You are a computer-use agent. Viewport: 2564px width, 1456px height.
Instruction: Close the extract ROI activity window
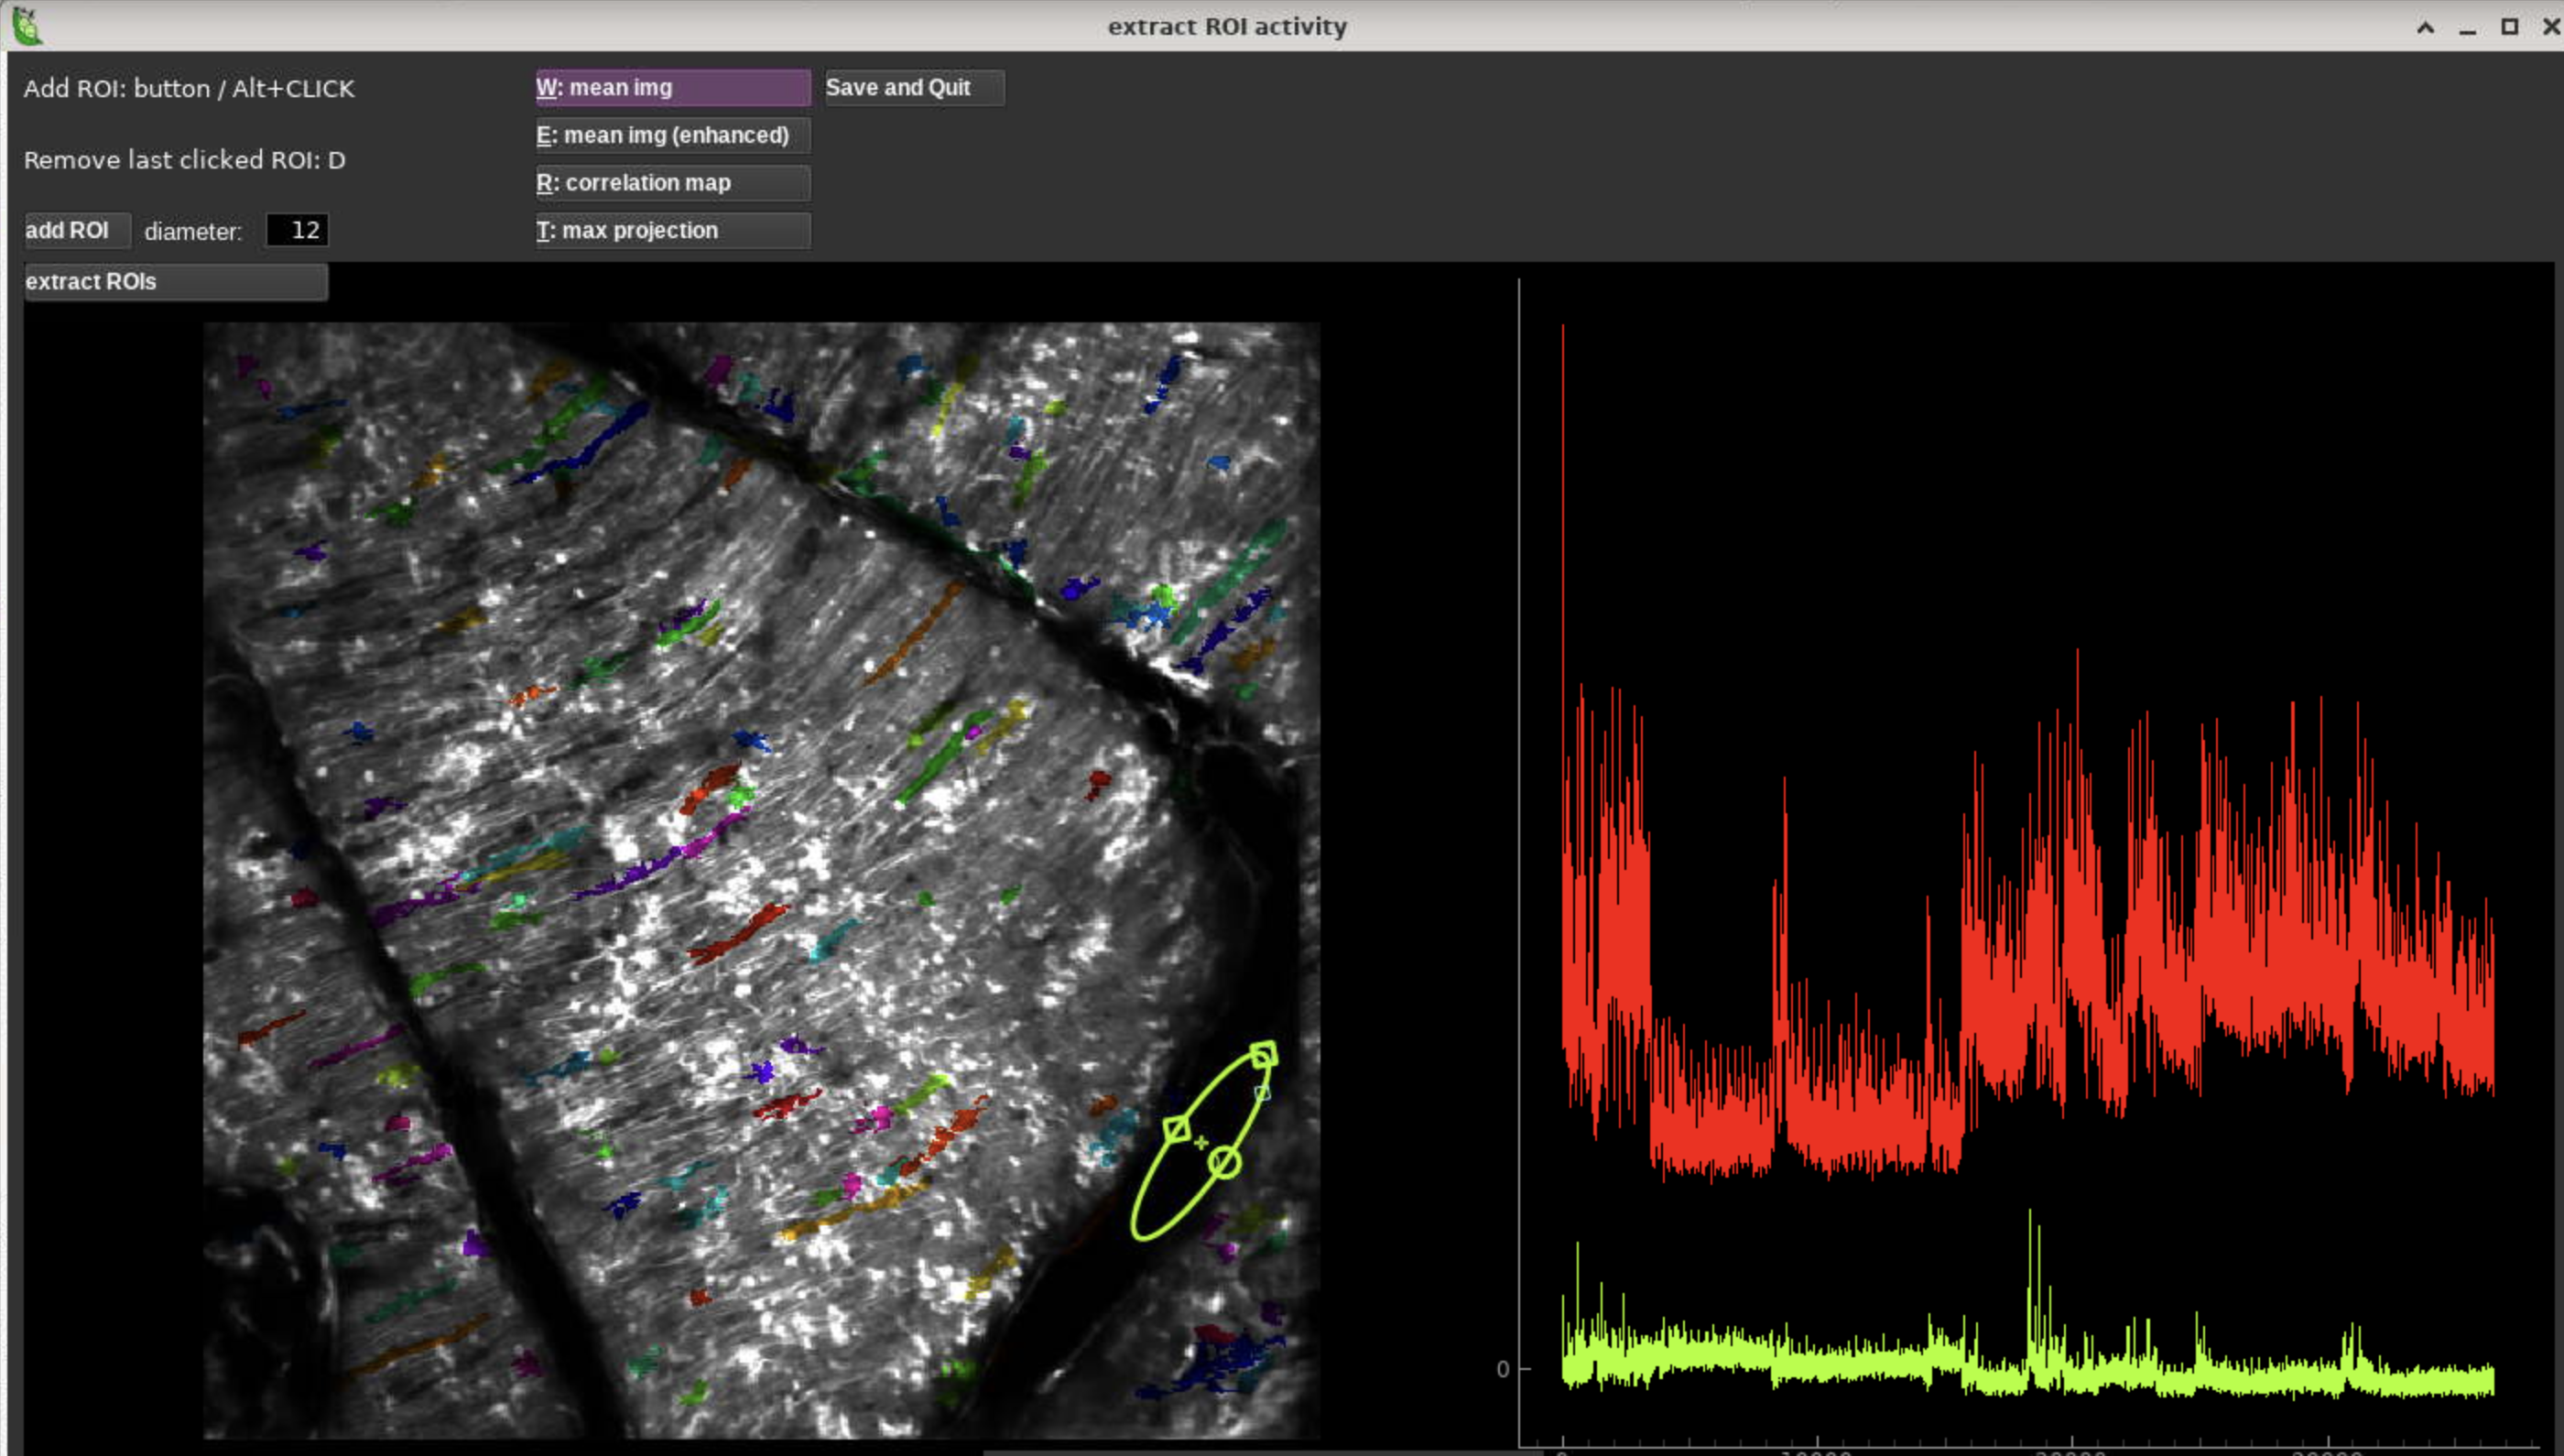[x=2551, y=27]
